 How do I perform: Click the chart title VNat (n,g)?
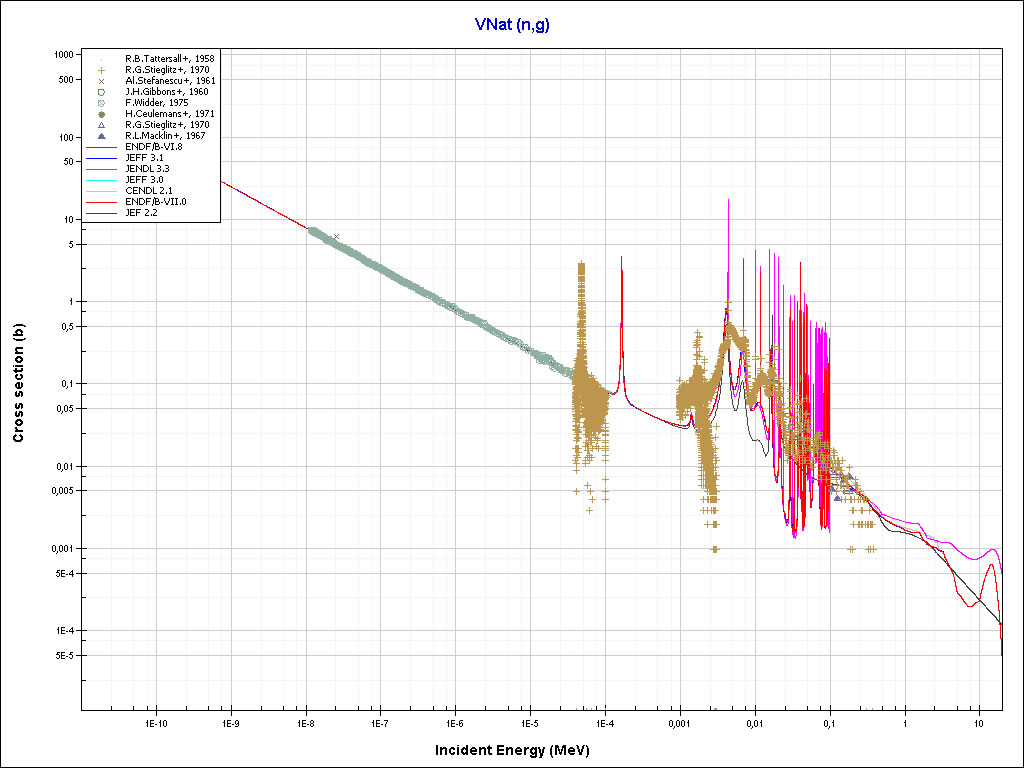click(x=512, y=24)
